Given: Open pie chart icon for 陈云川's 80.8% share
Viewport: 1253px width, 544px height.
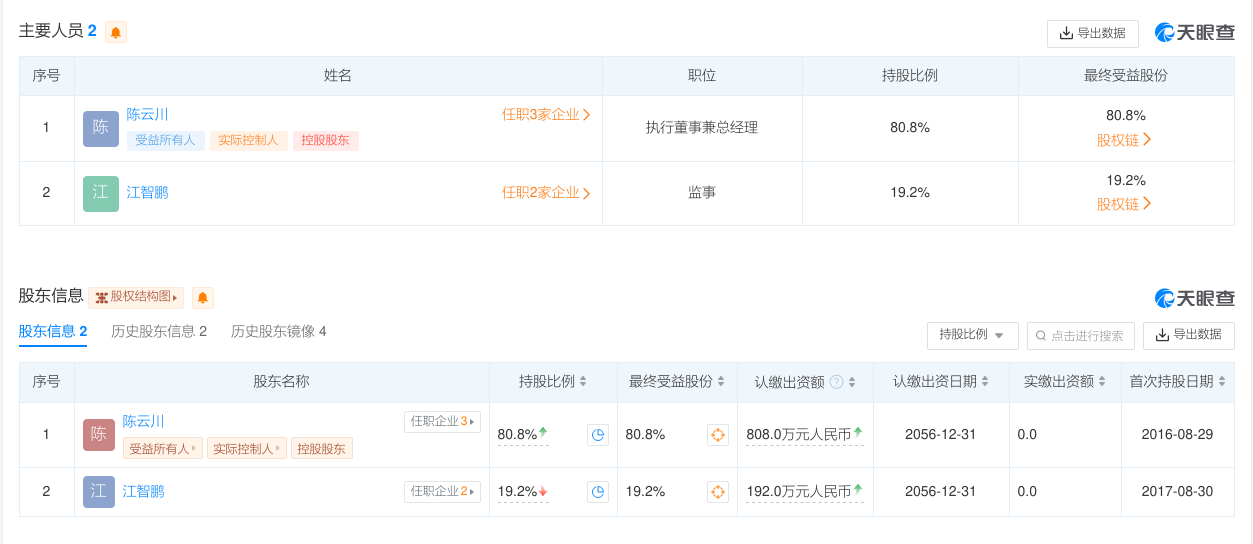Looking at the screenshot, I should click(x=598, y=434).
